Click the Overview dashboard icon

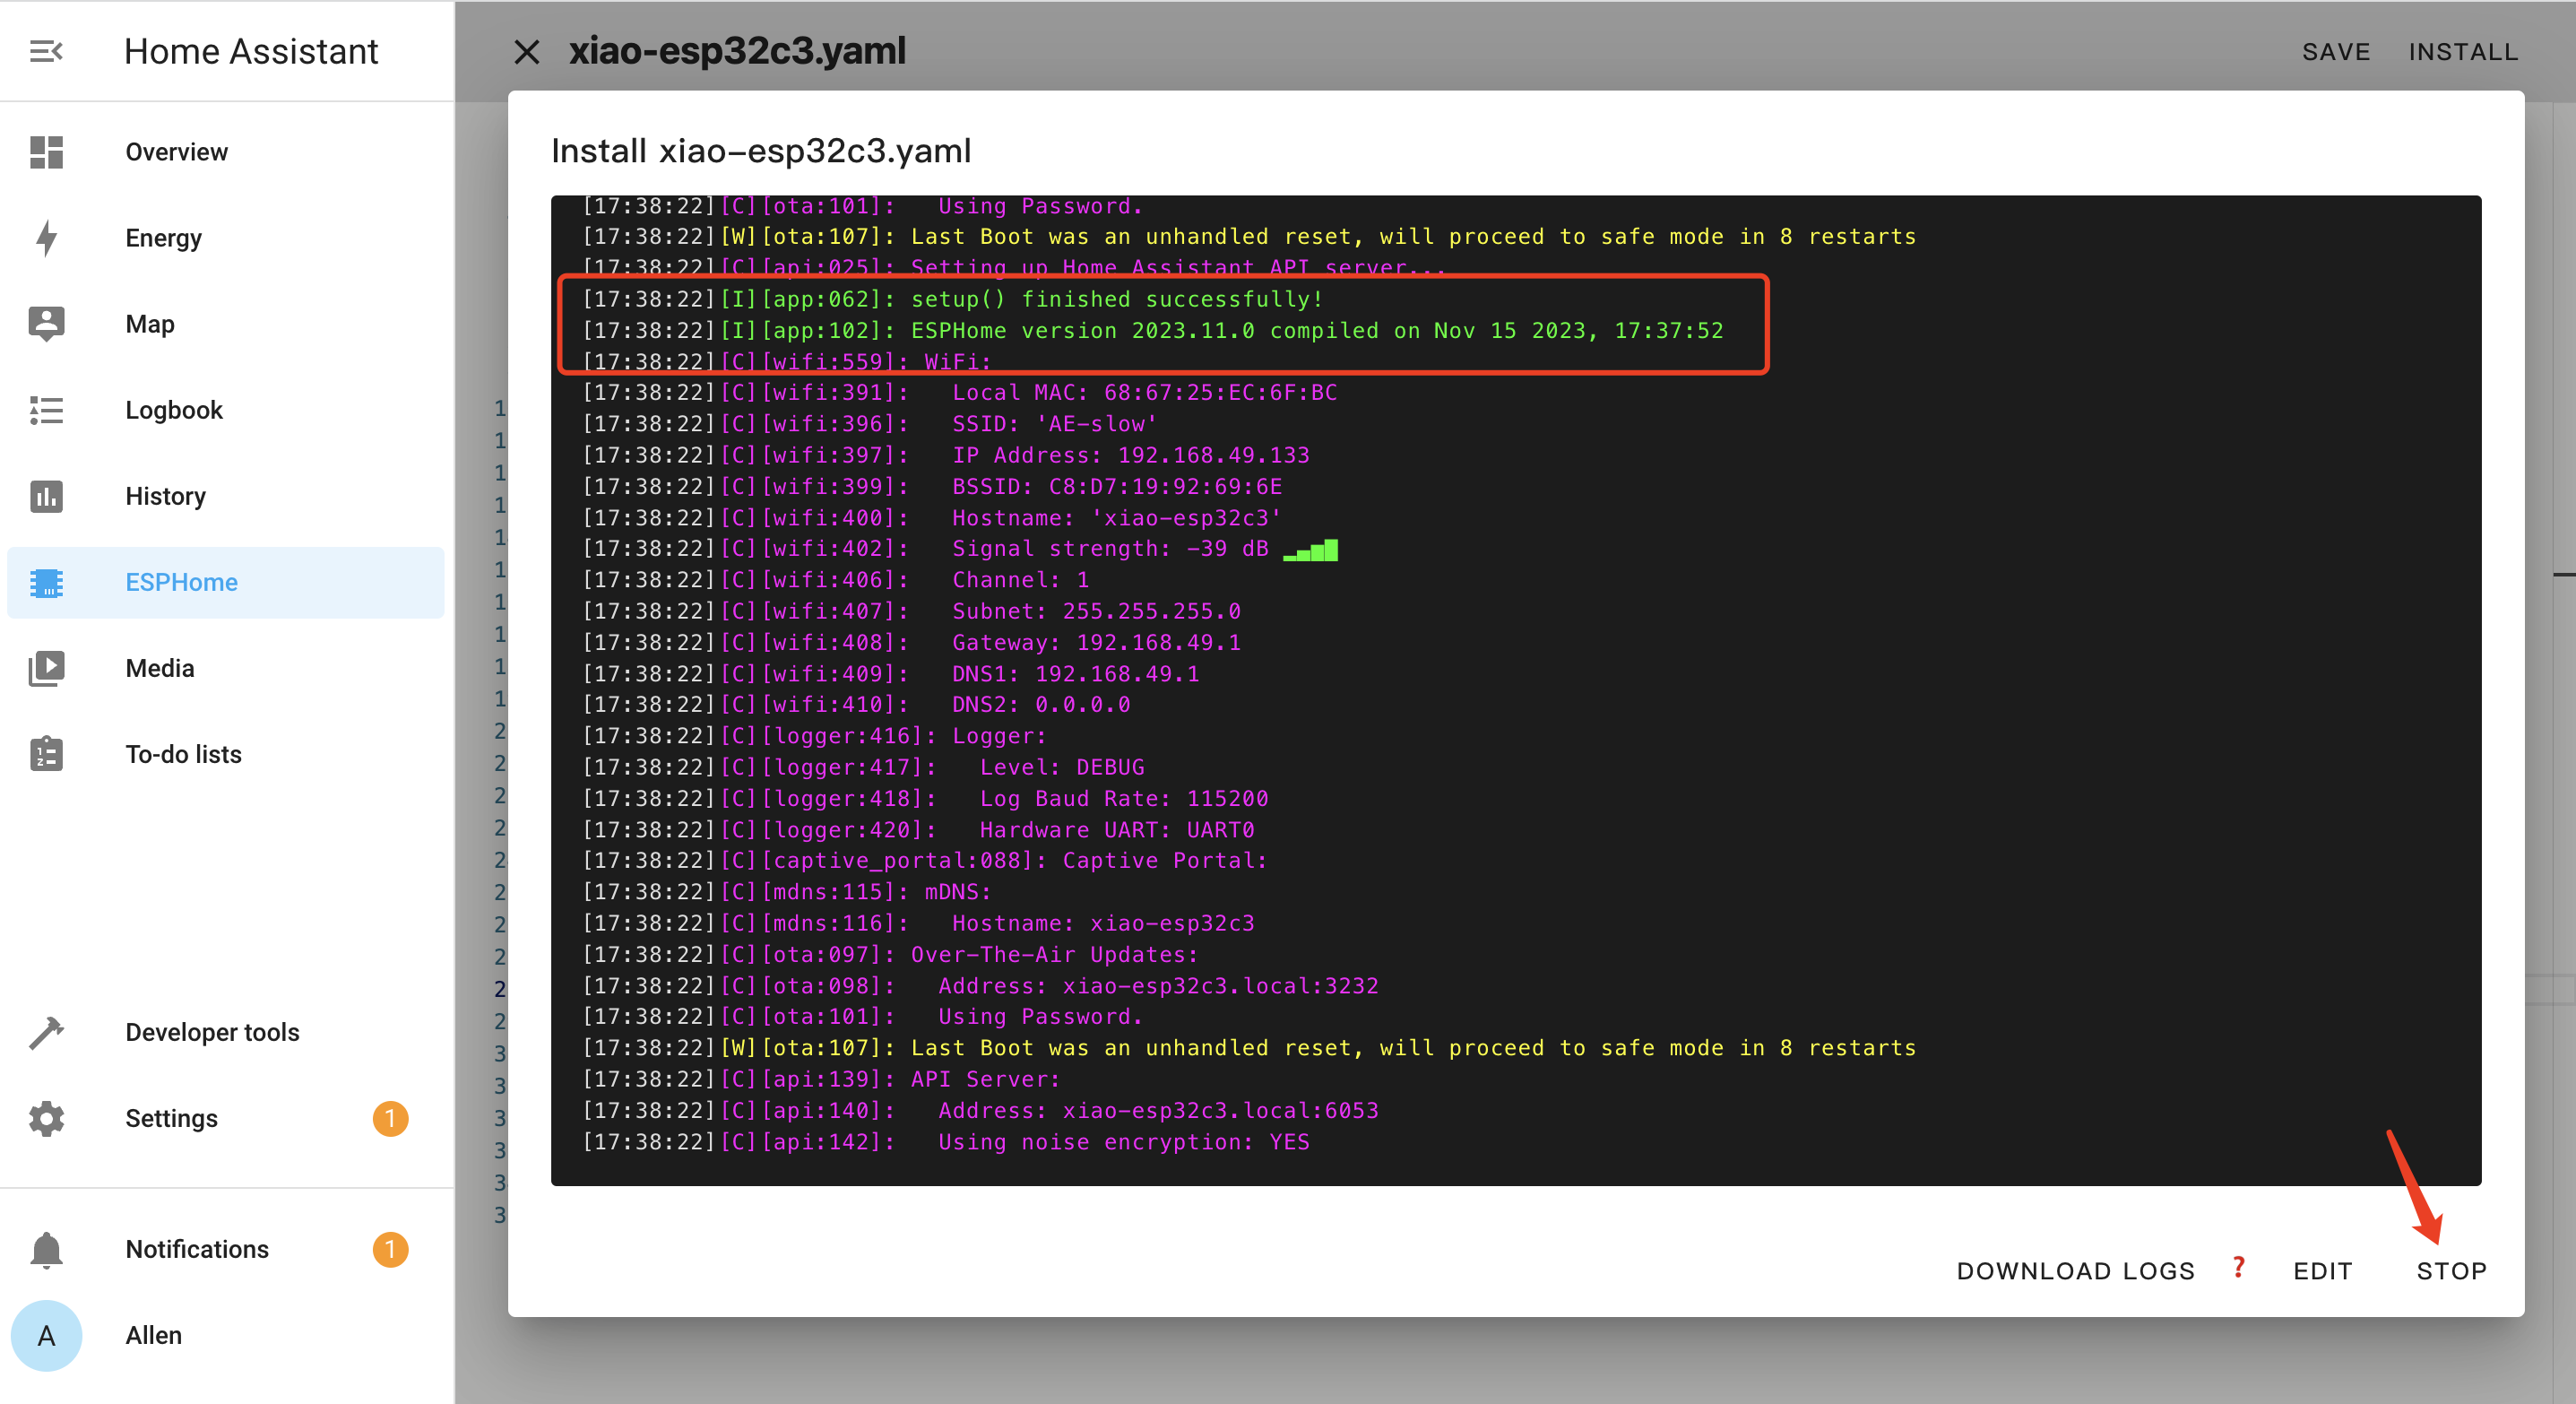[46, 152]
